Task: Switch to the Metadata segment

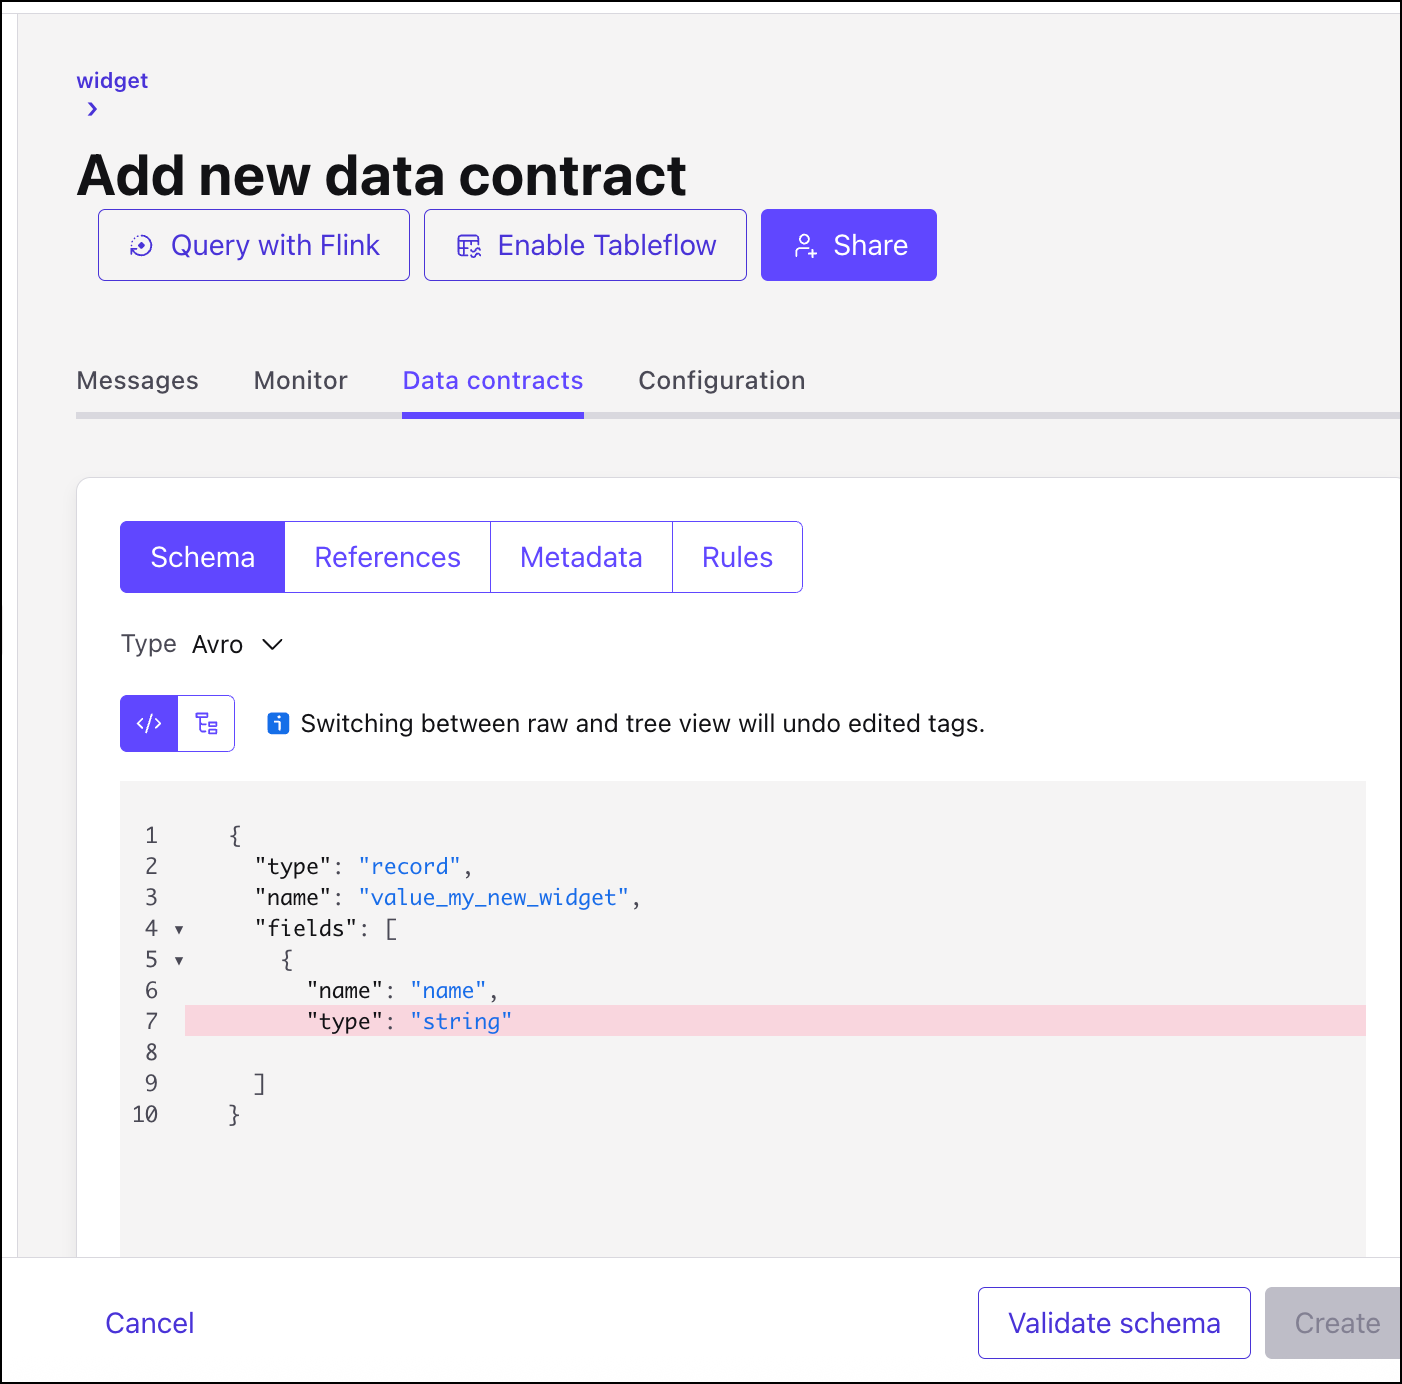Action: tap(581, 557)
